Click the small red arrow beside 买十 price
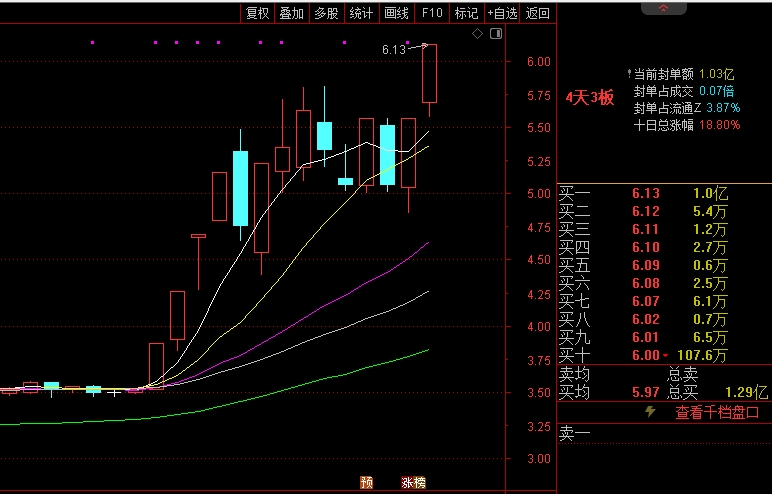Viewport: 772px width, 494px height. [x=666, y=356]
